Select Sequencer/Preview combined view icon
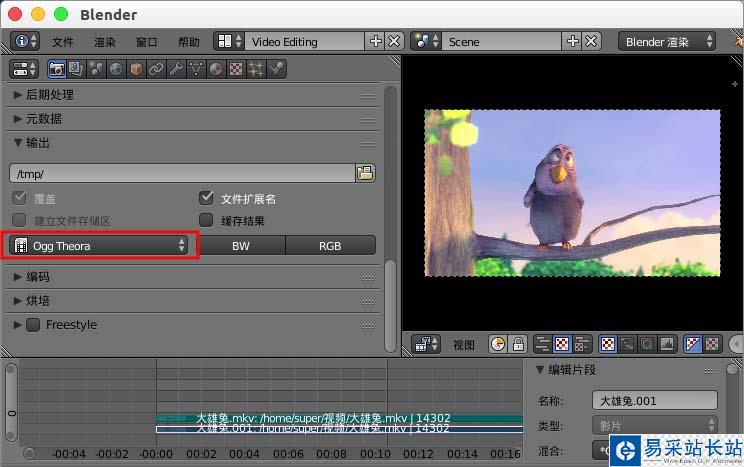The height and width of the screenshot is (467, 744). click(581, 344)
